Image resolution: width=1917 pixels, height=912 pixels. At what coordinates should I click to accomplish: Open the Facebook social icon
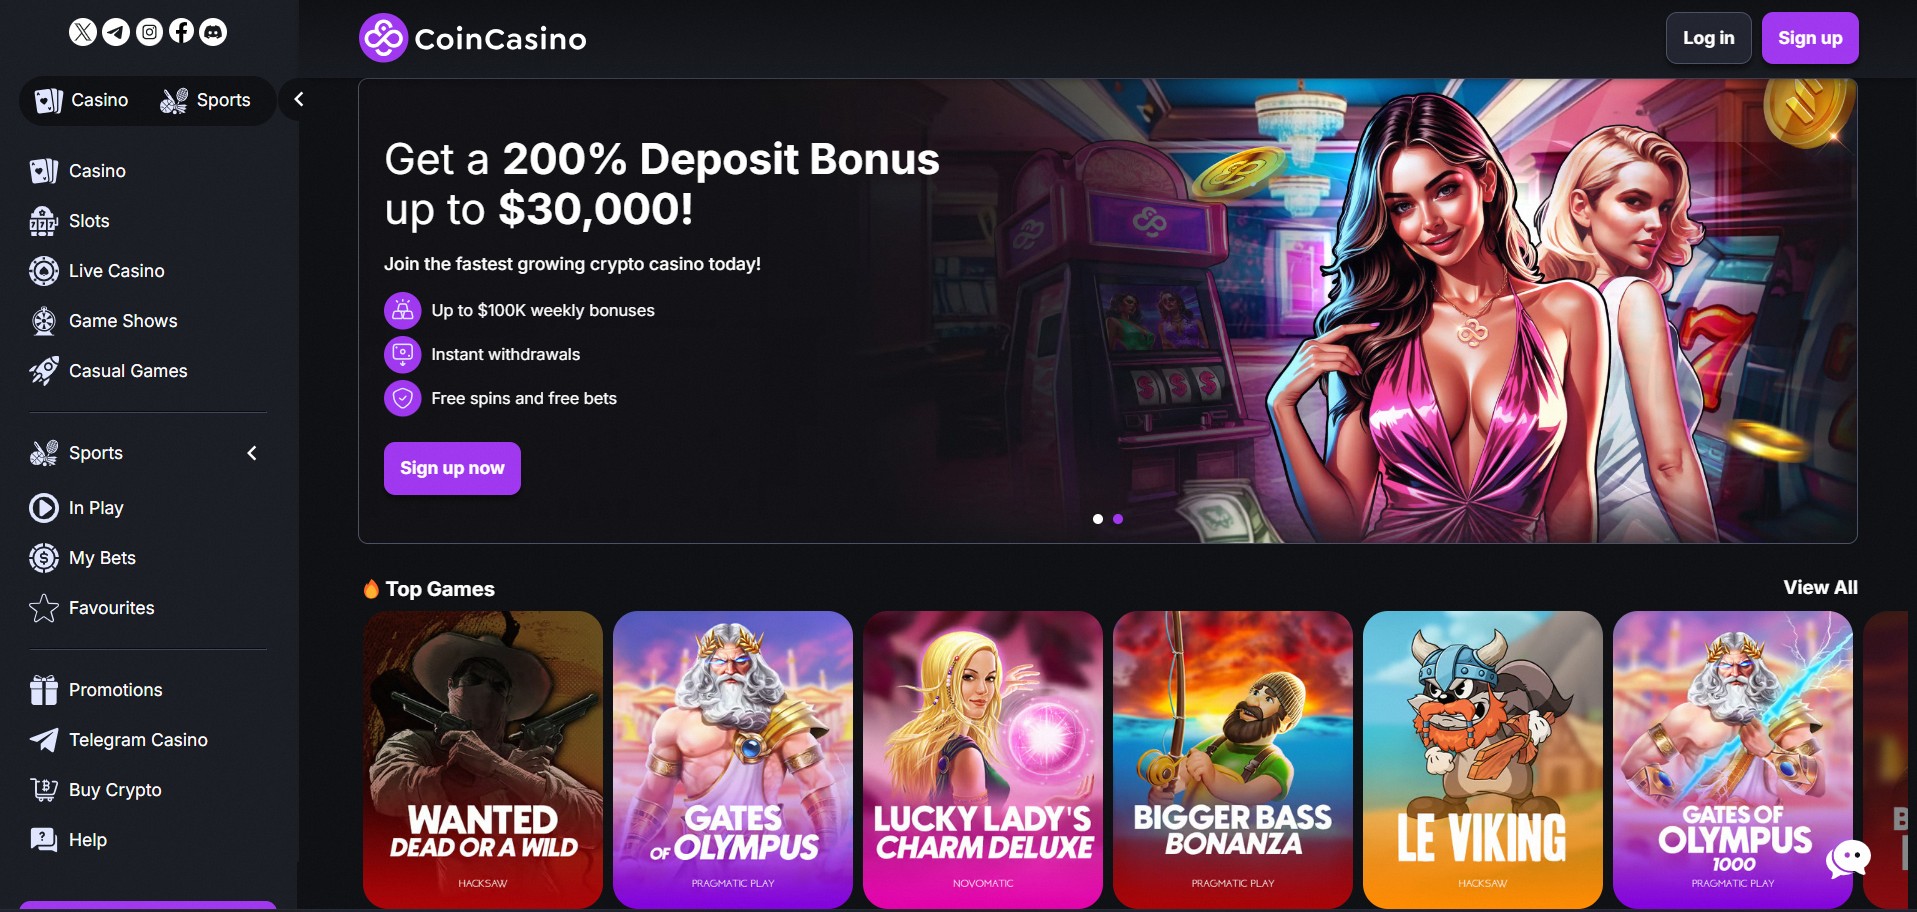[181, 32]
